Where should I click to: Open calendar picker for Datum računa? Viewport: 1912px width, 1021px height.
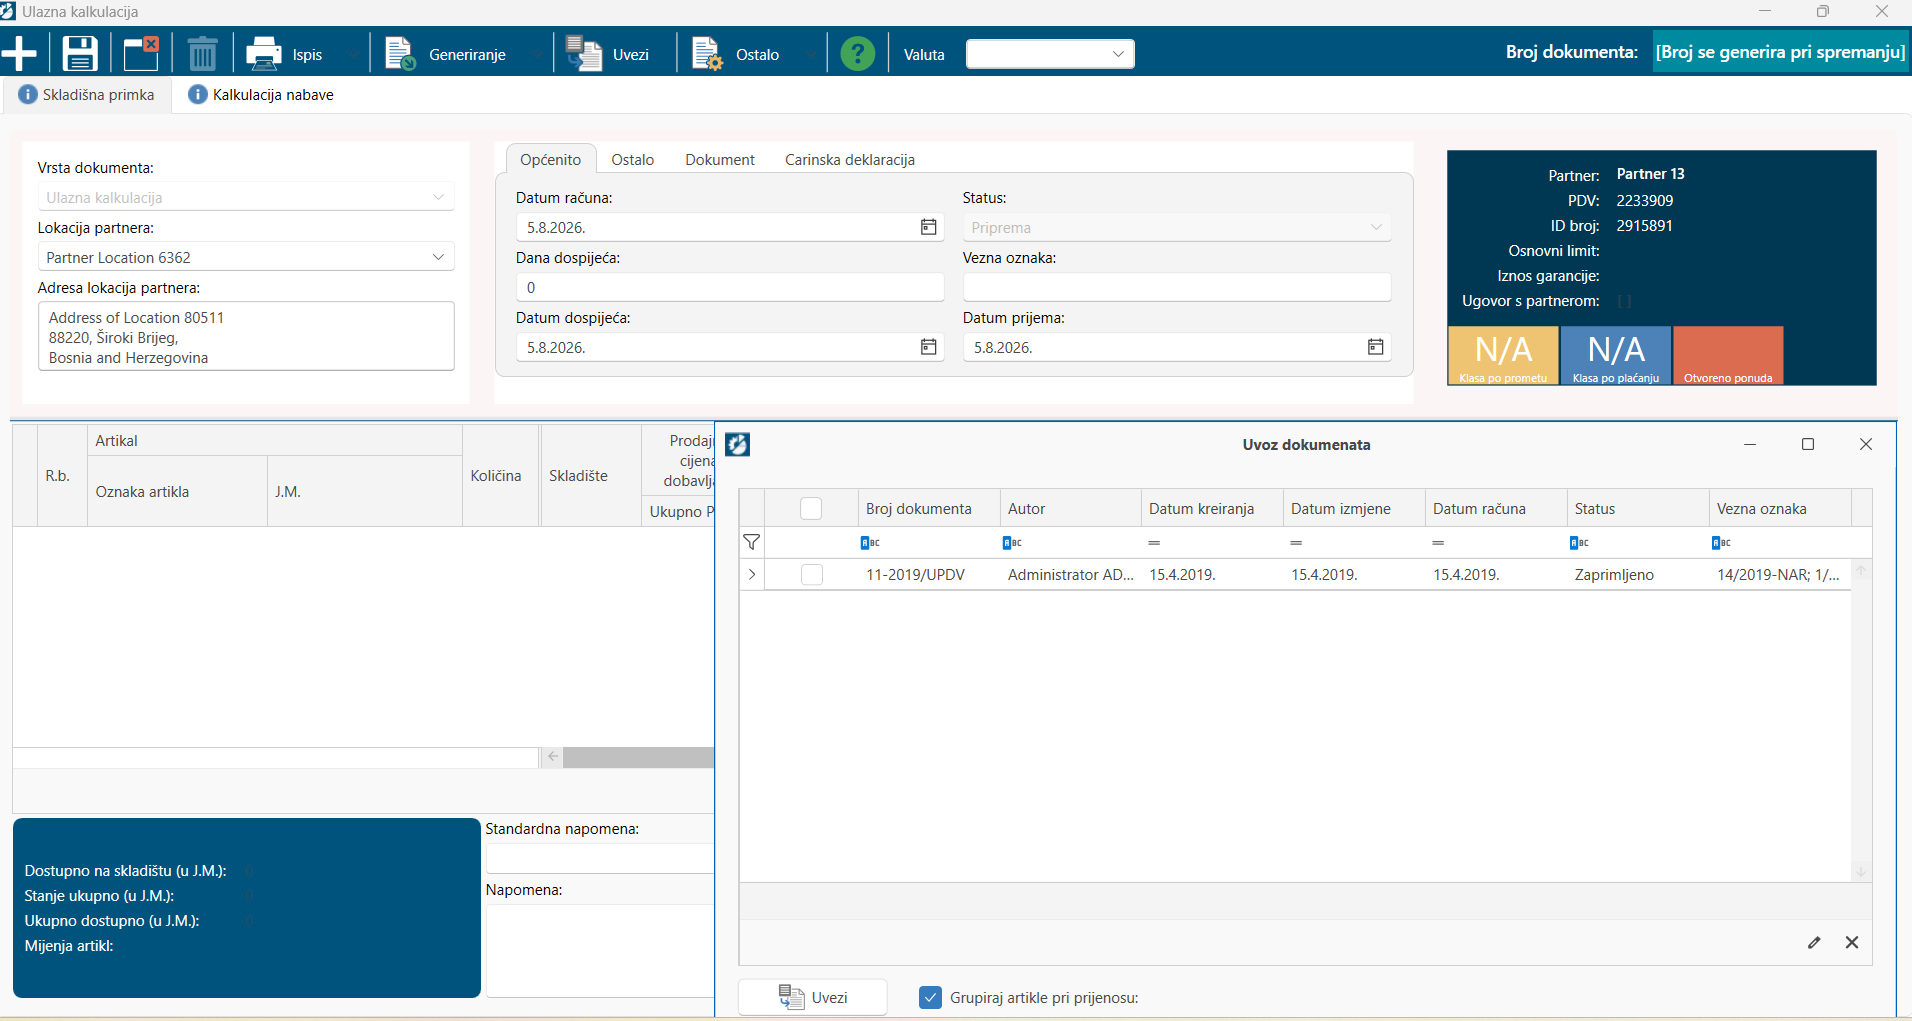[929, 227]
